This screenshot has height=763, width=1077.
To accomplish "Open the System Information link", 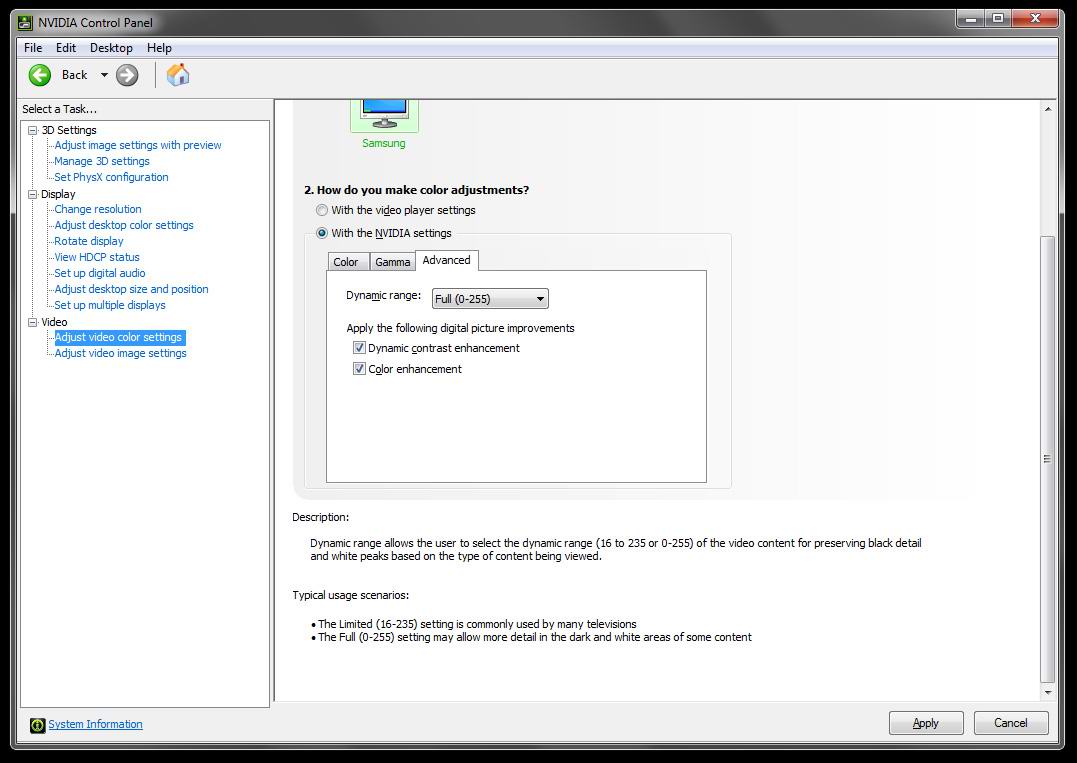I will (95, 724).
